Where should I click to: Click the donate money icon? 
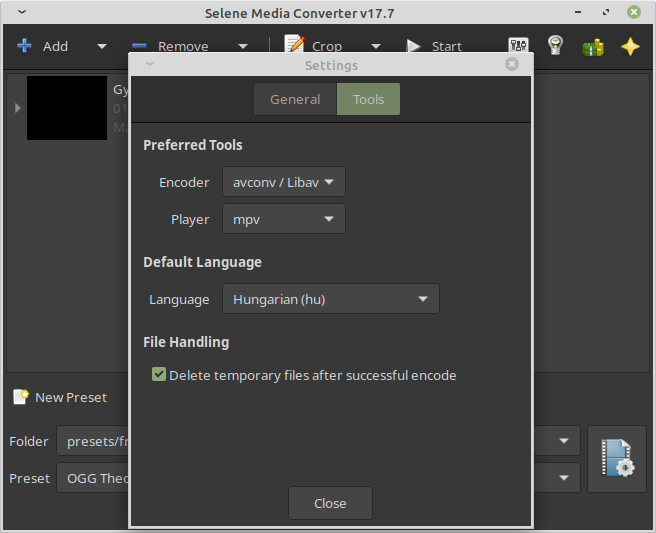[593, 47]
